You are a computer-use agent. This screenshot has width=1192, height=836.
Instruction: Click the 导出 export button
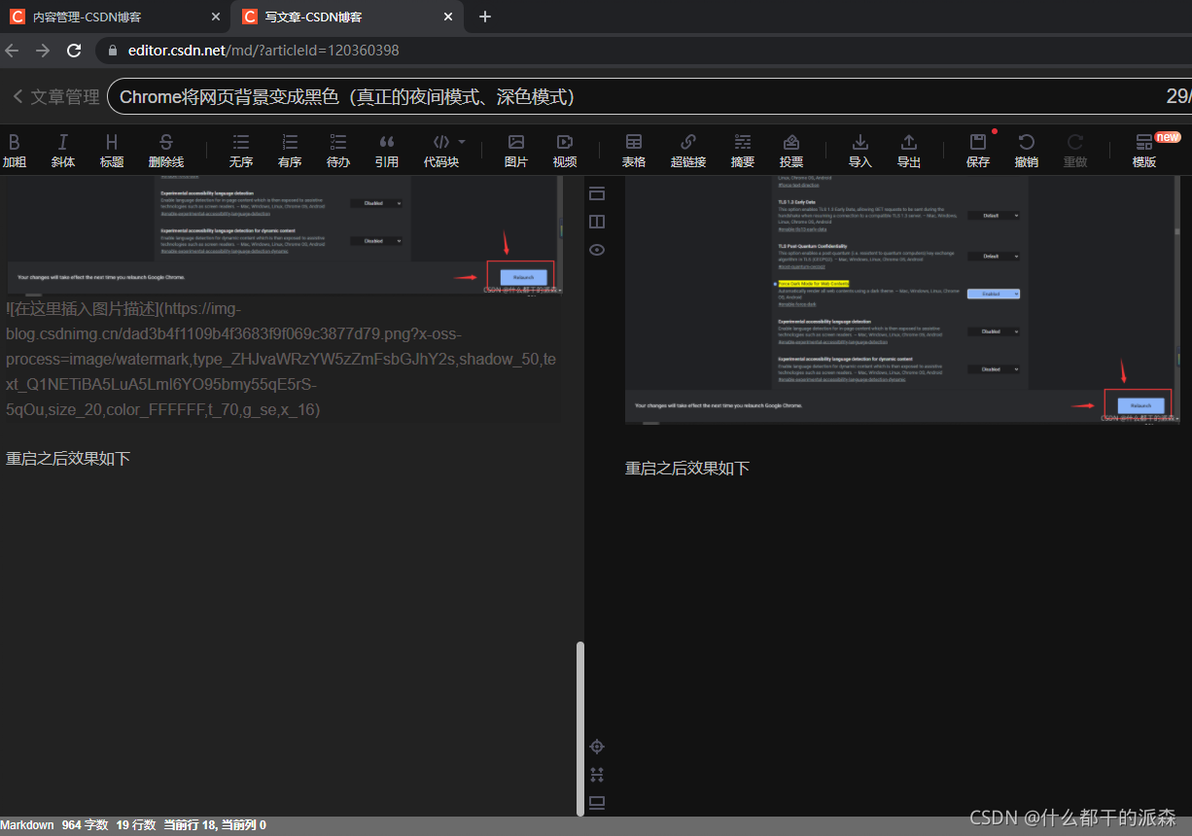[908, 150]
